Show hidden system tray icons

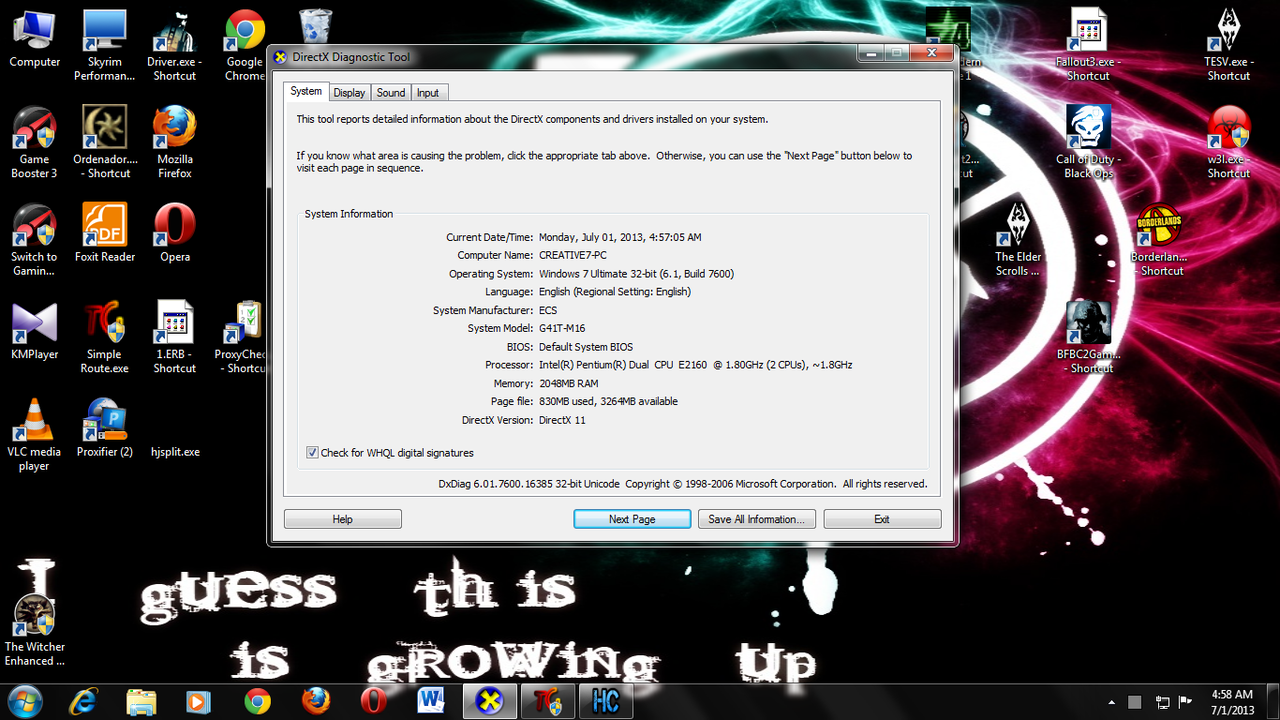[x=1113, y=702]
